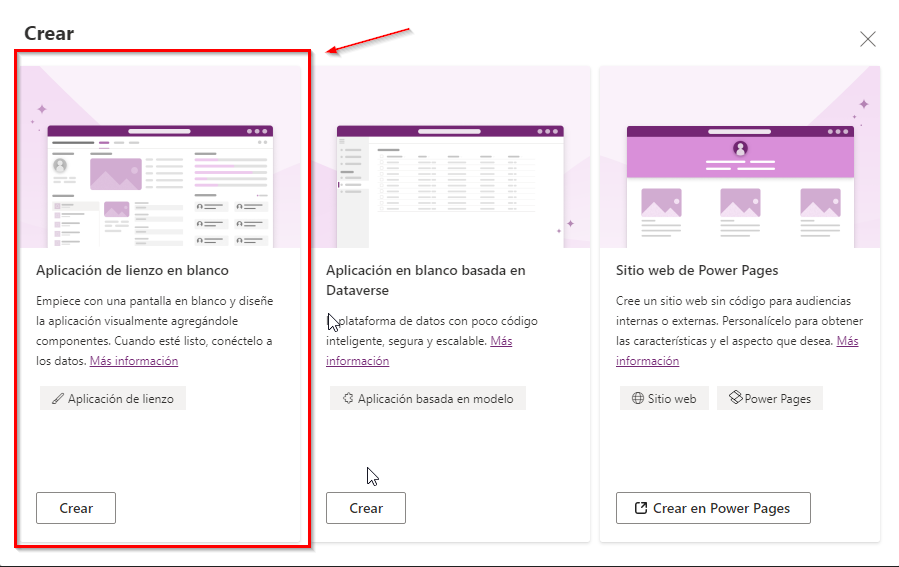899x567 pixels.
Task: Click the description starting Empiece con una pantalla
Action: [155, 331]
